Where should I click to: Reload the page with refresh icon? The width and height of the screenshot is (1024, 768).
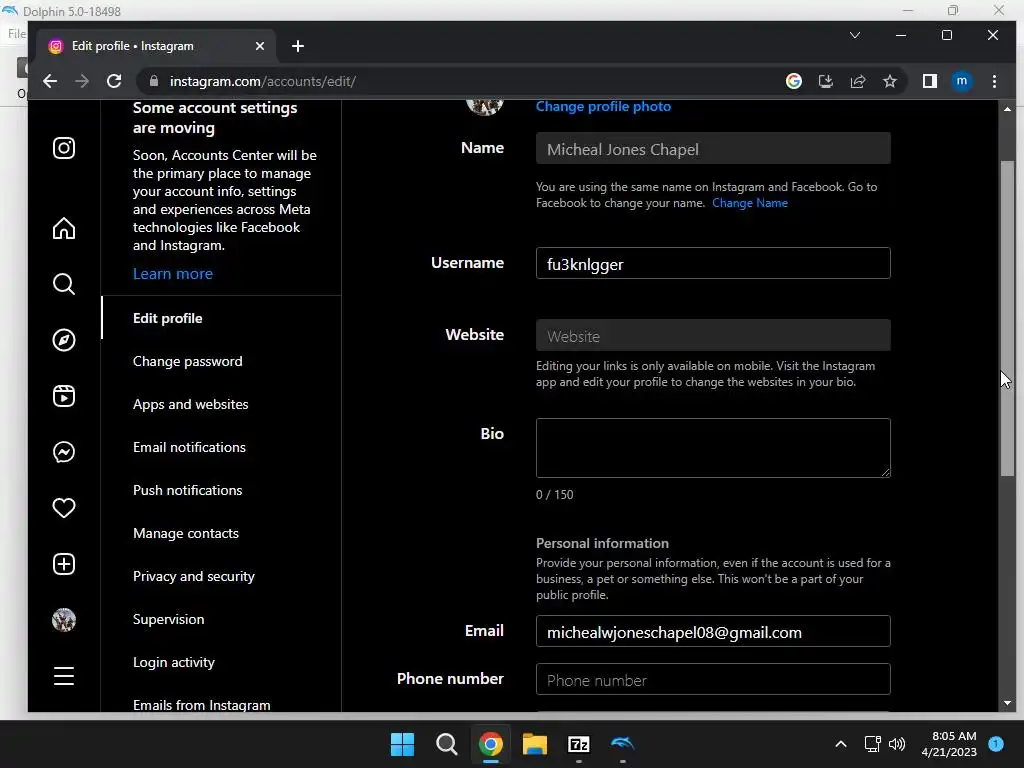[114, 81]
